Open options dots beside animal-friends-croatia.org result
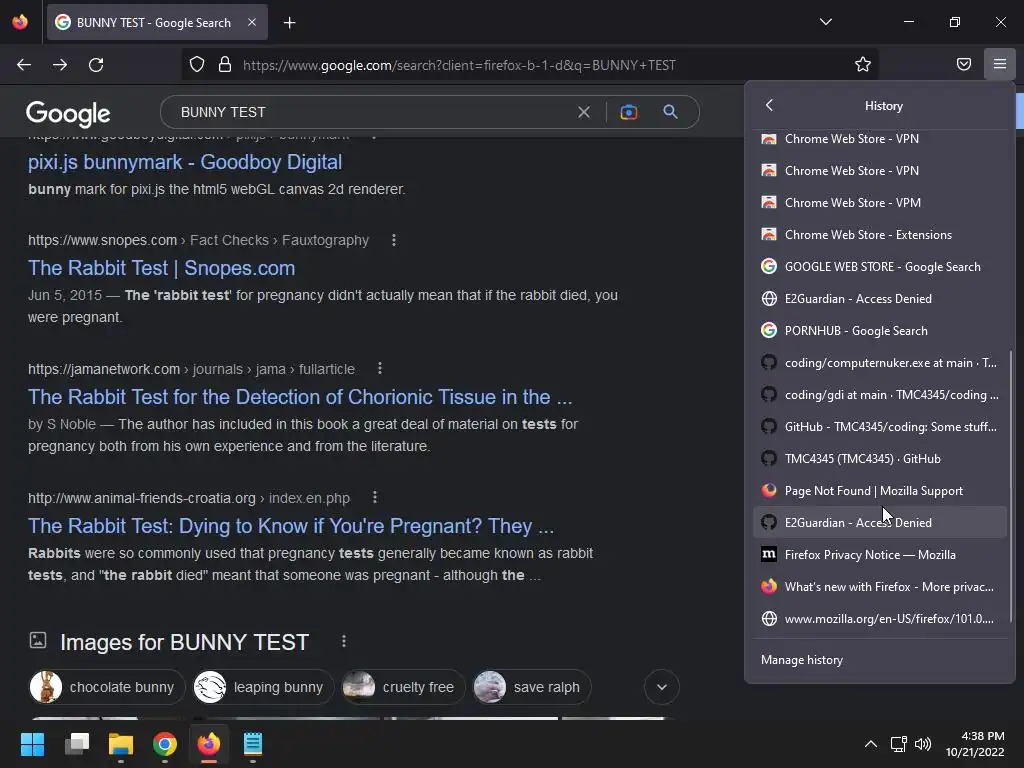 374,498
